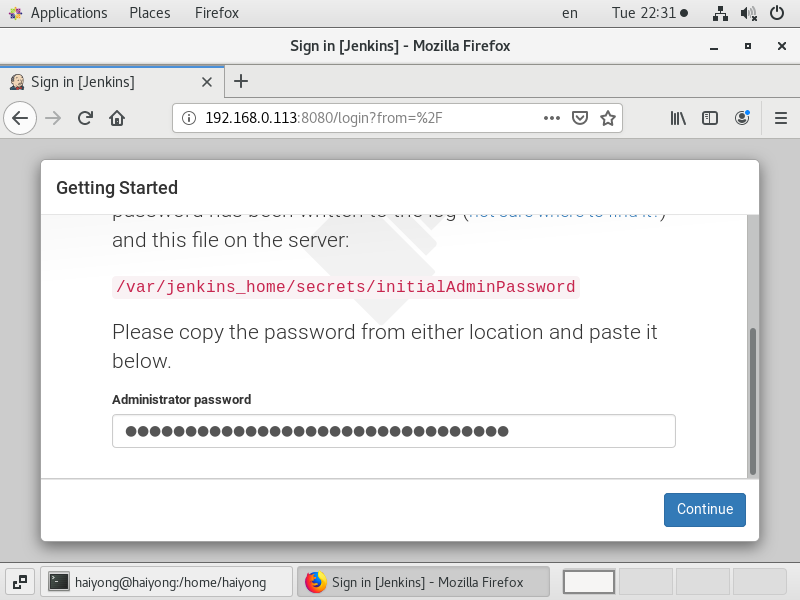This screenshot has width=800, height=600.
Task: Click the Administrator password field
Action: 394,431
